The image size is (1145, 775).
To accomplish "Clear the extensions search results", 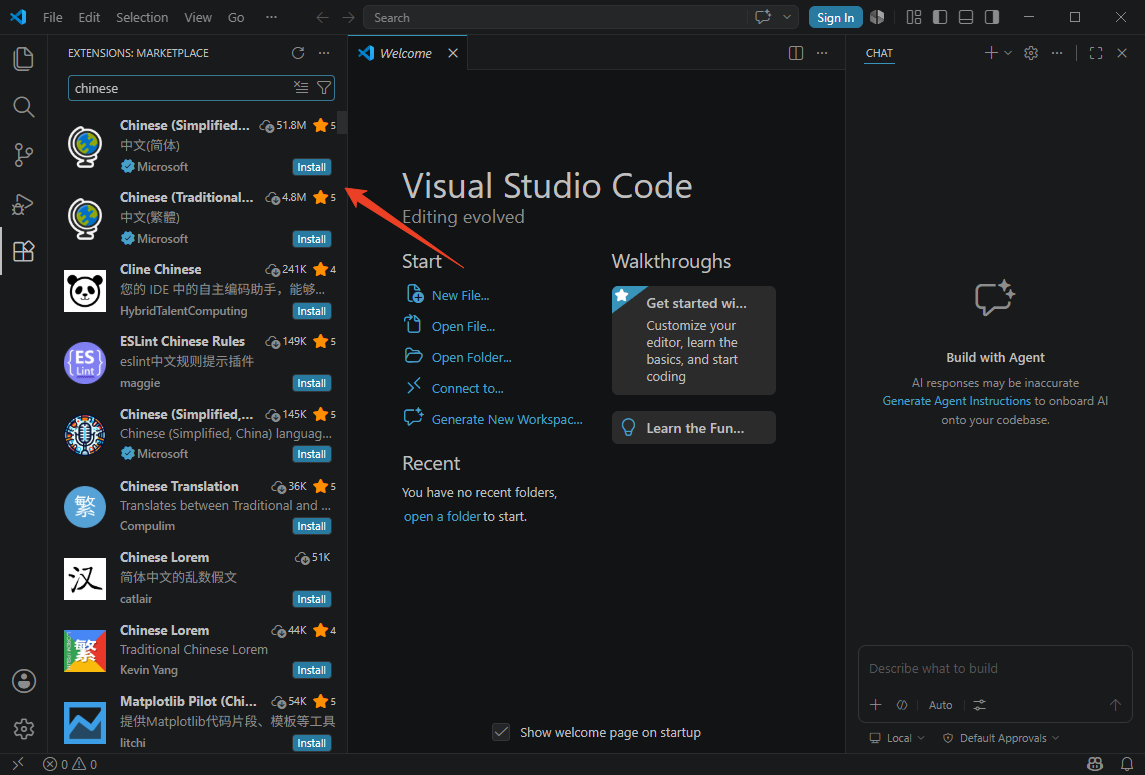I will pos(301,88).
